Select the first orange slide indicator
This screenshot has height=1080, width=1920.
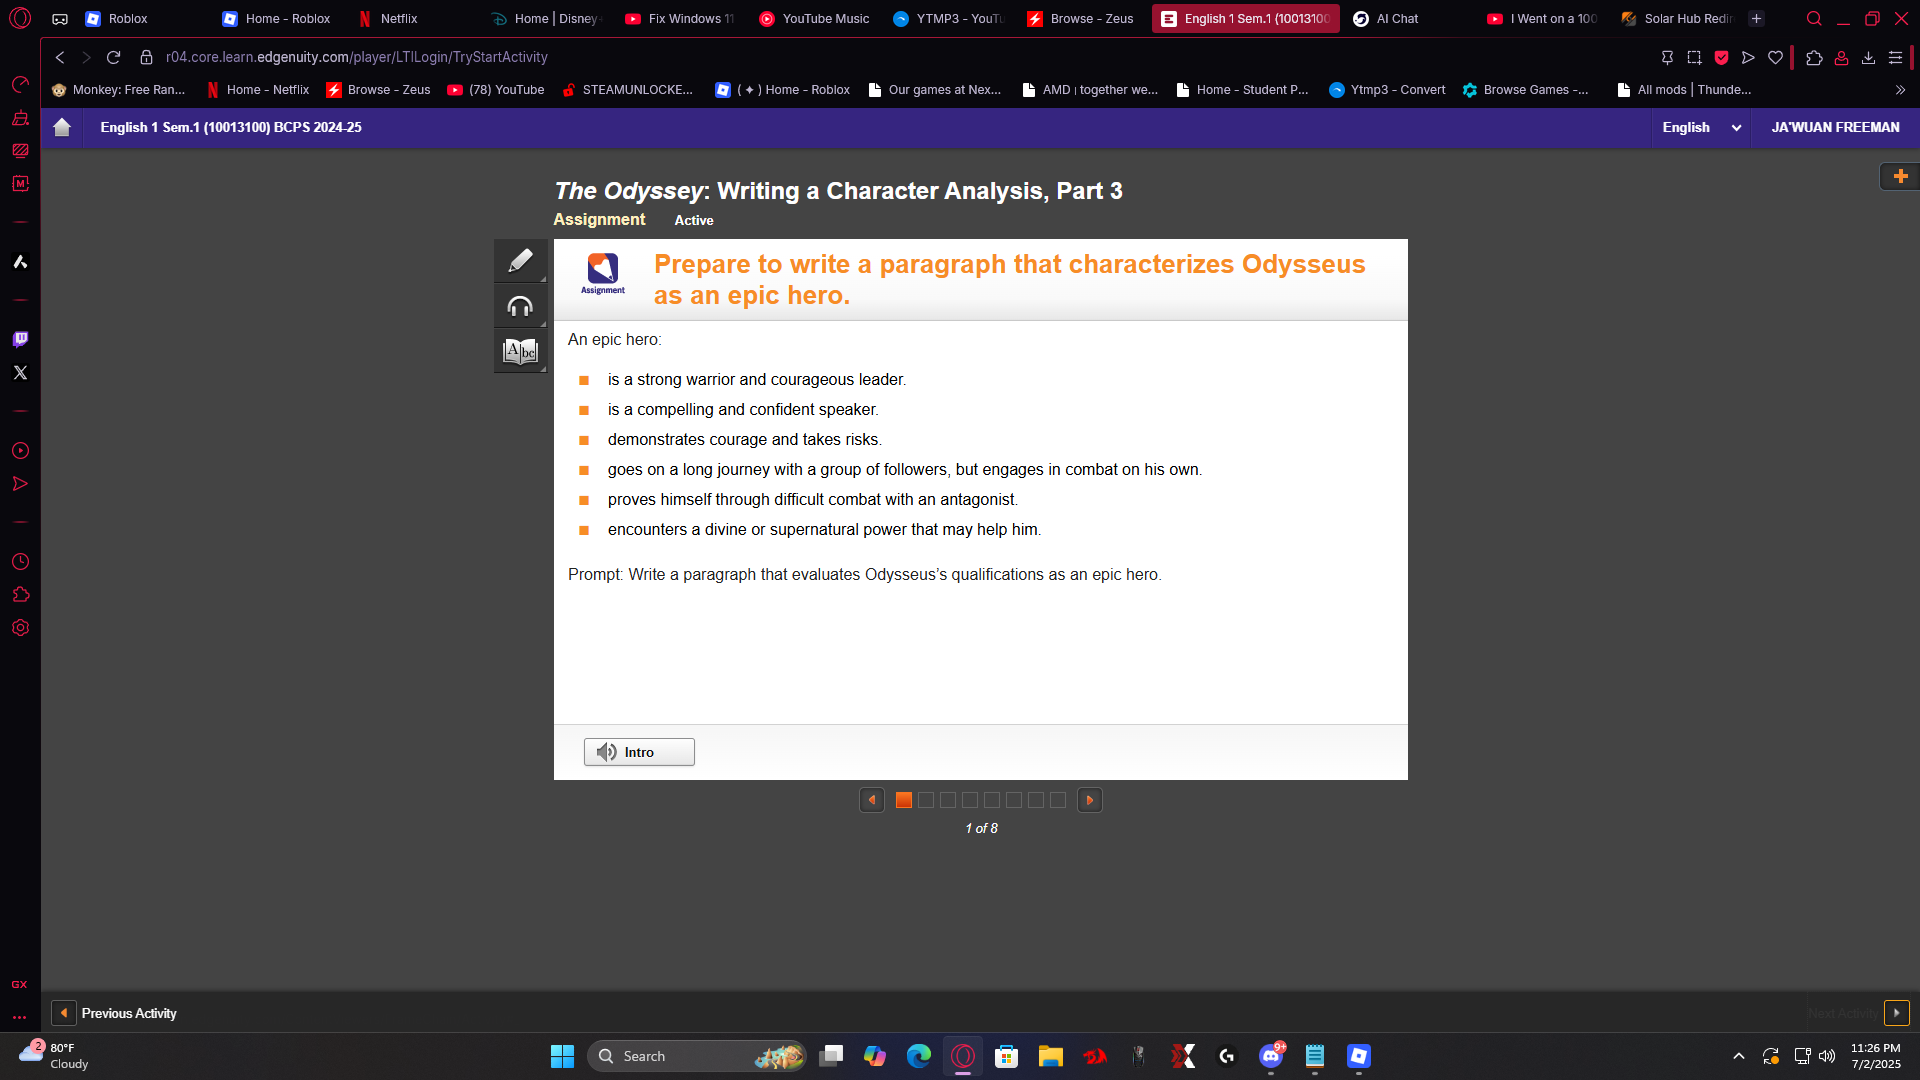[x=904, y=800]
